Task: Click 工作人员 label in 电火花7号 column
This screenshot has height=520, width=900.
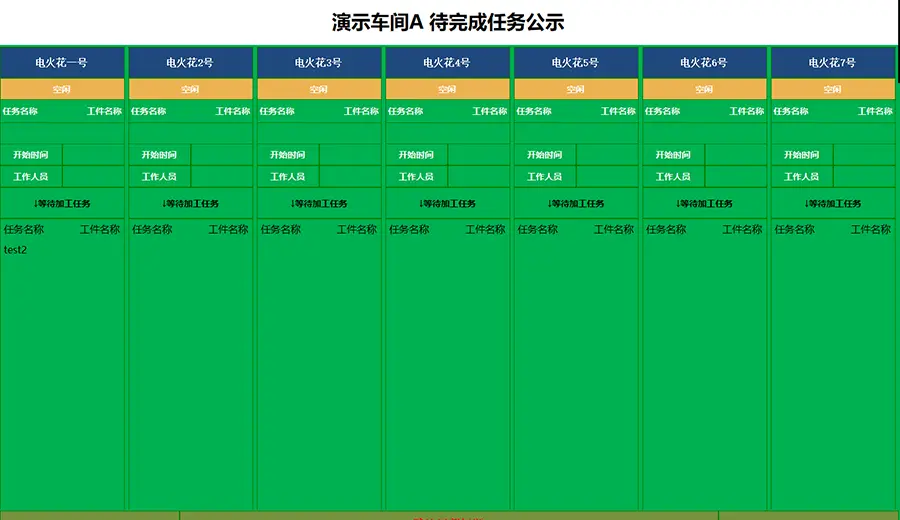Action: tap(802, 177)
